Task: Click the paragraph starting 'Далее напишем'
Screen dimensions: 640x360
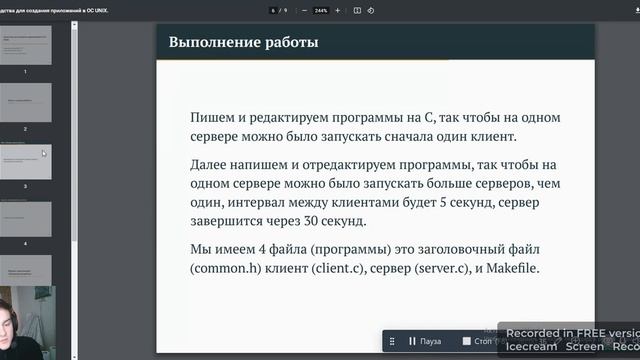Action: pyautogui.click(x=375, y=193)
